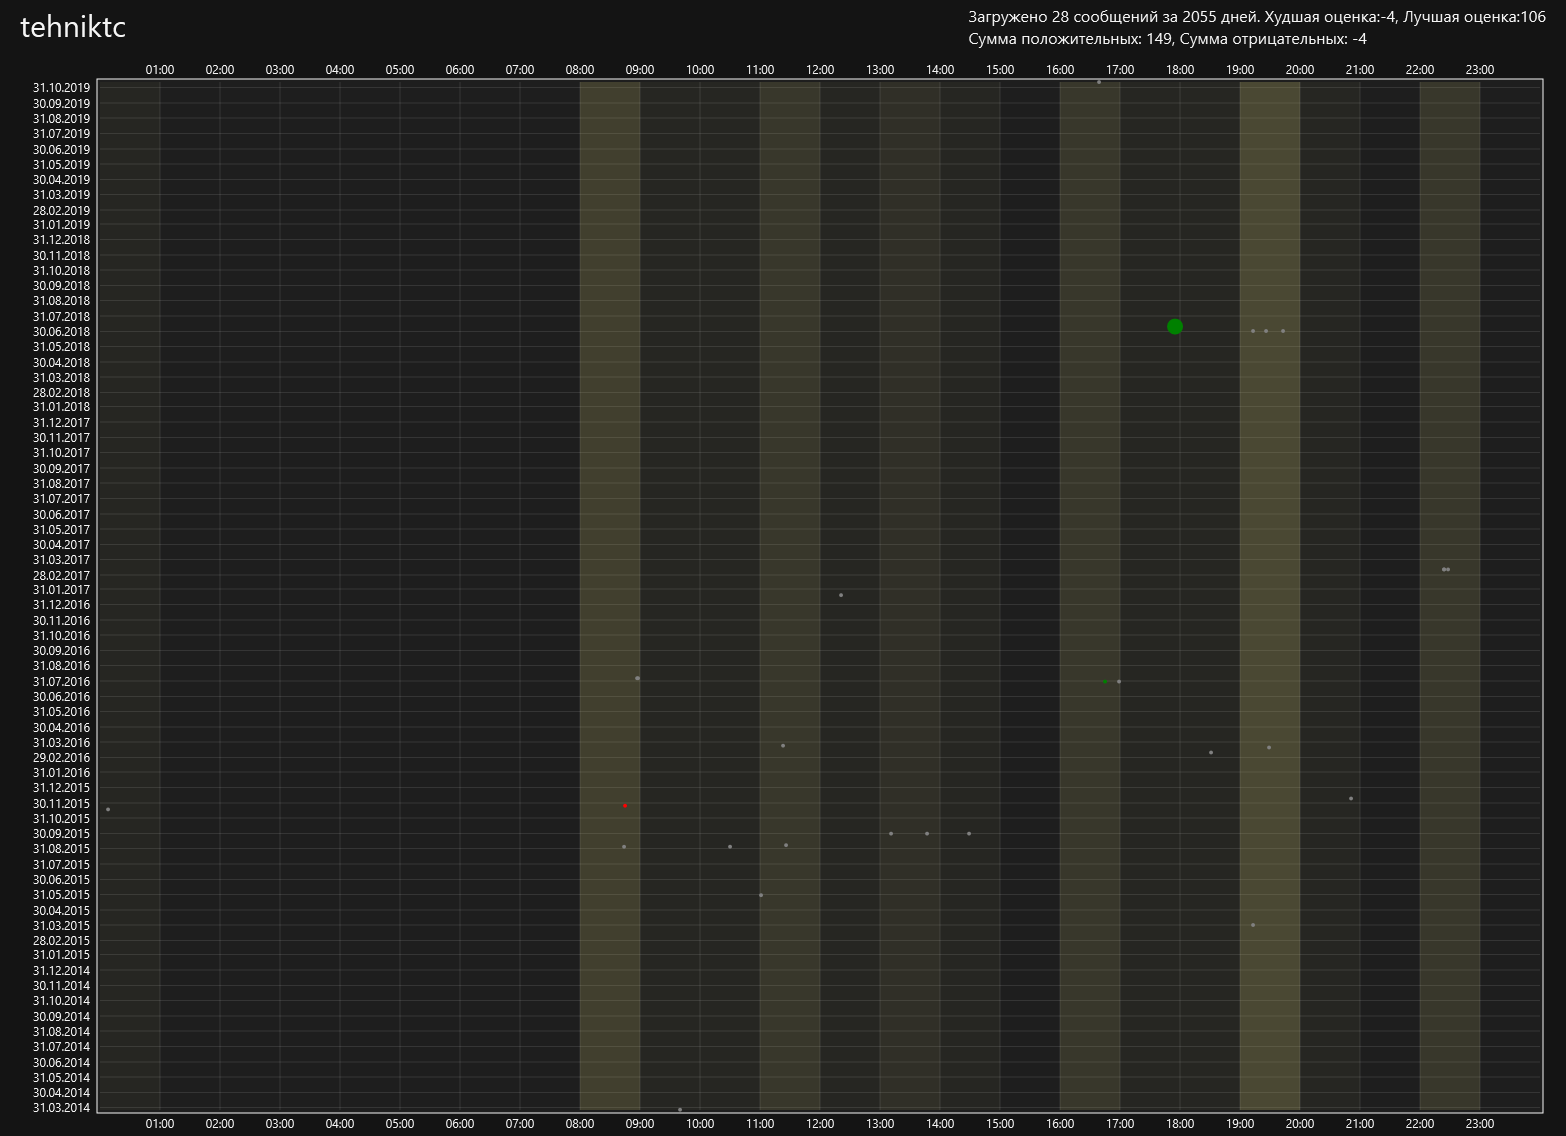Click date label 30.11.2015
This screenshot has width=1566, height=1136.
pyautogui.click(x=61, y=804)
